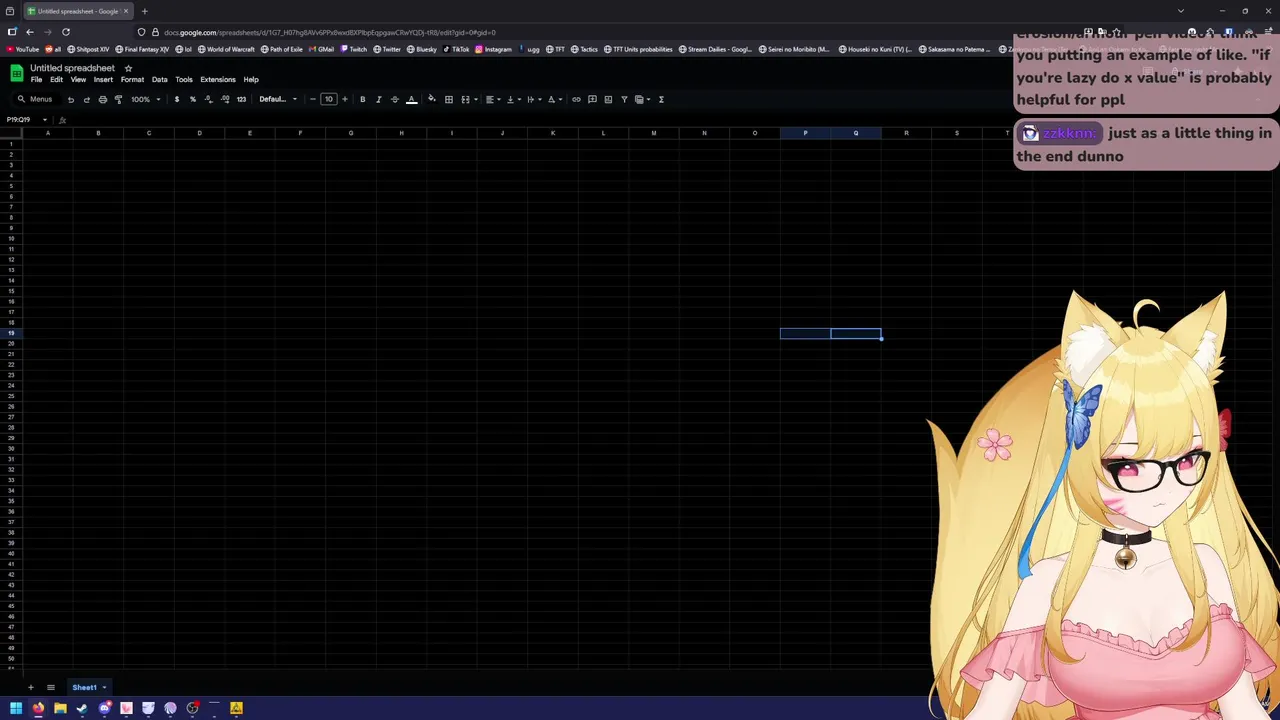Open the Twitch bookmark
The image size is (1280, 720).
pyautogui.click(x=354, y=49)
